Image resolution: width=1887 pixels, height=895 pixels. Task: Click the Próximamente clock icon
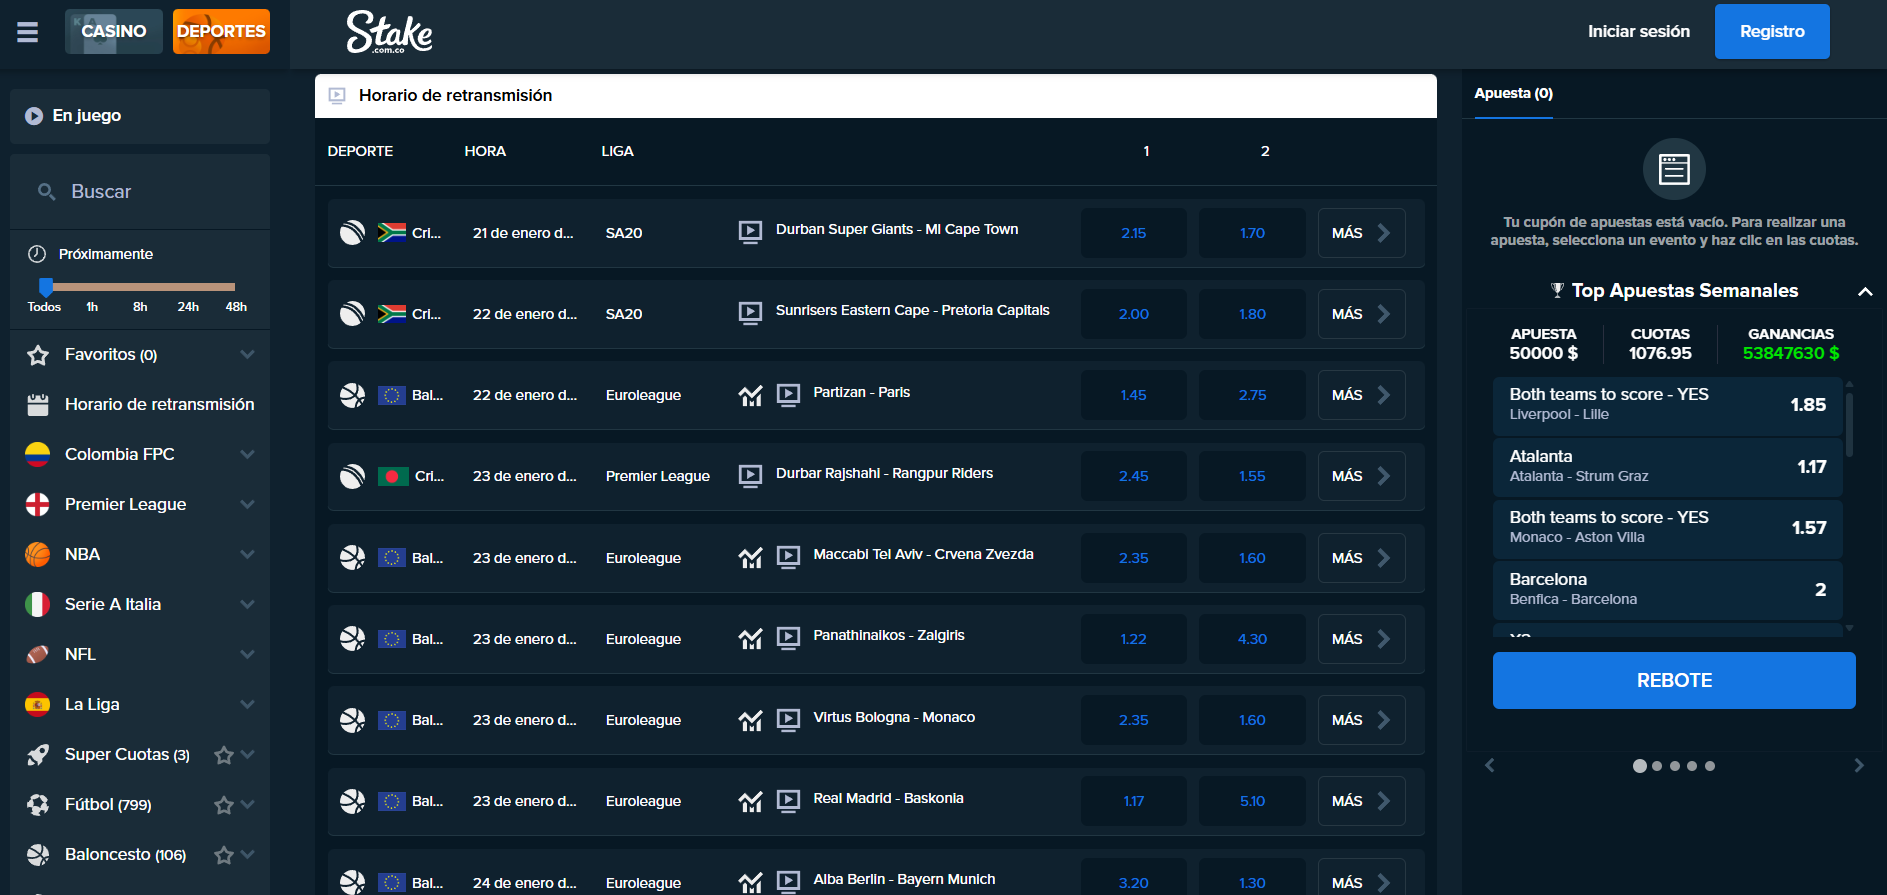[x=37, y=254]
